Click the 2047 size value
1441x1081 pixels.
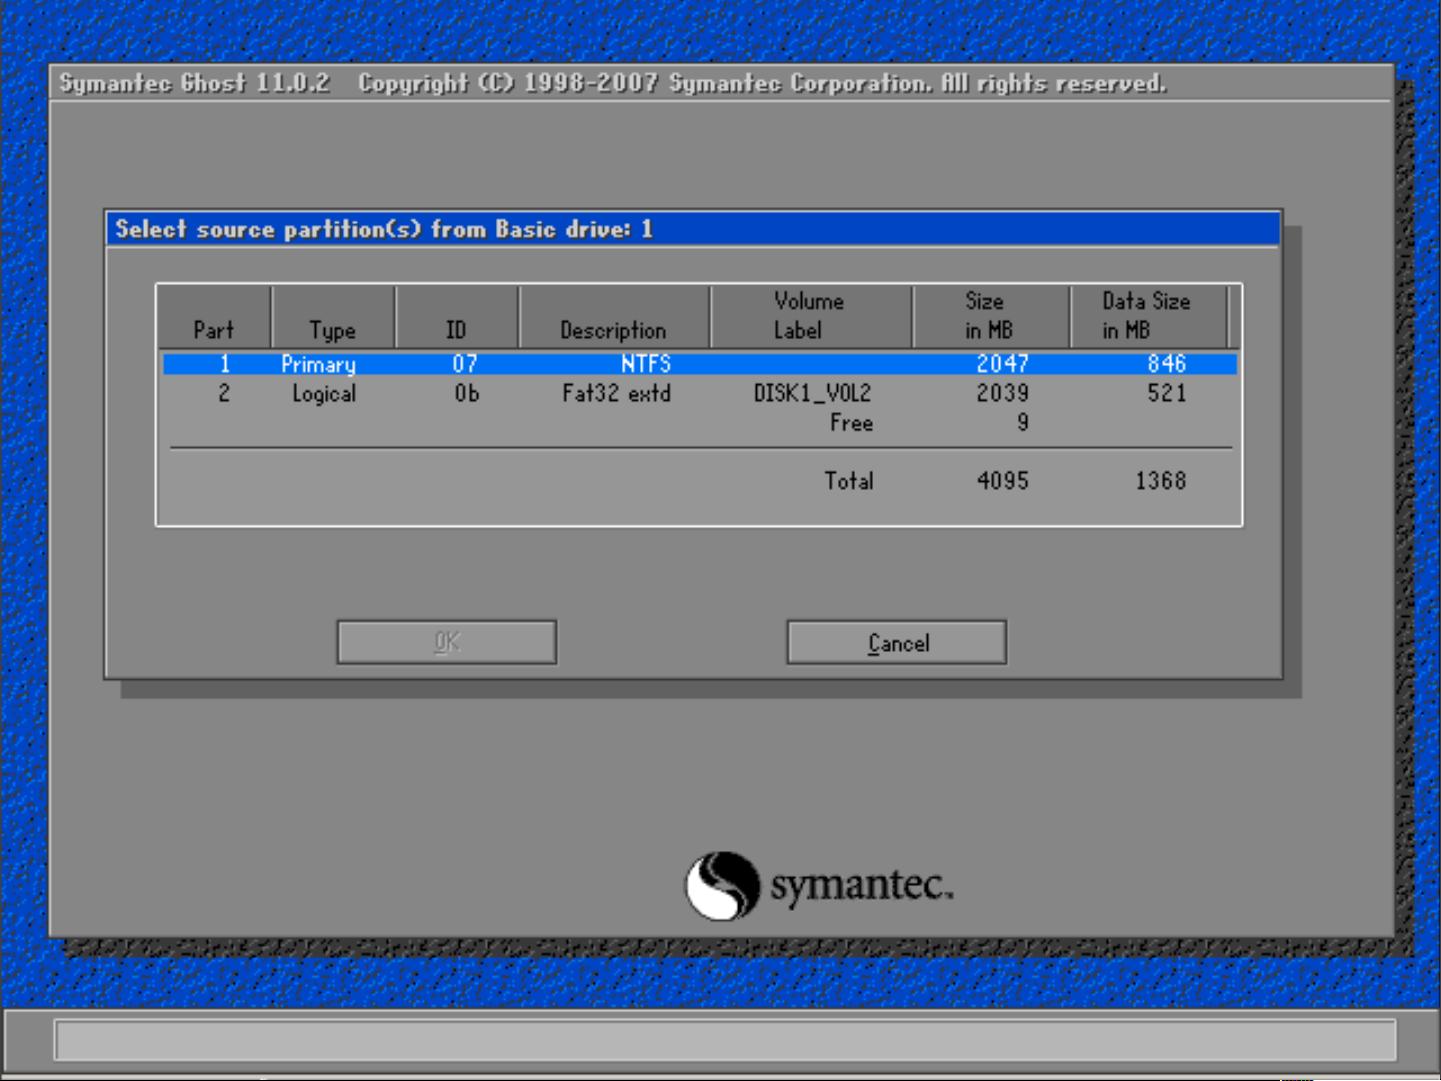[1003, 364]
